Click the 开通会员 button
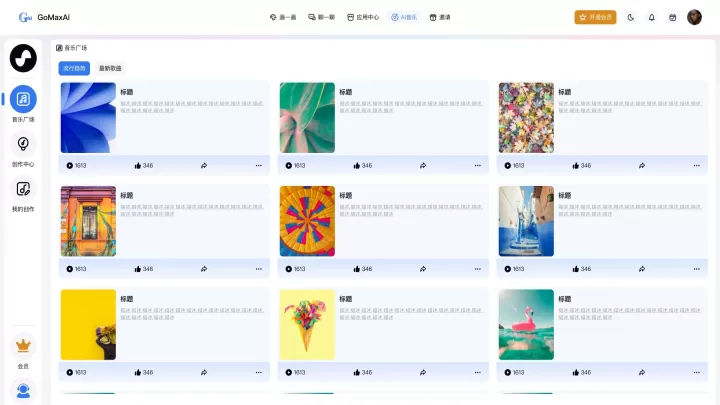 click(595, 17)
